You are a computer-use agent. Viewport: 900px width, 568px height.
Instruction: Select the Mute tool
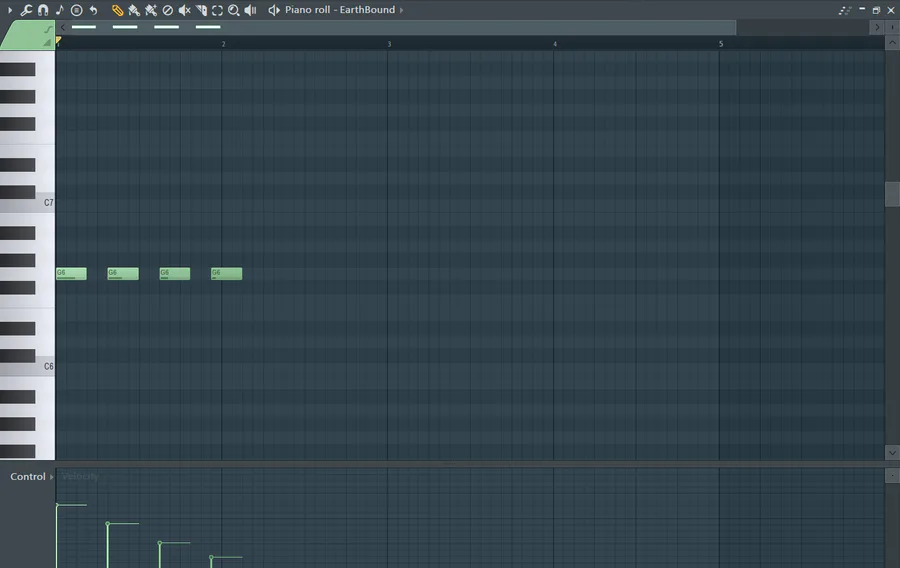(184, 10)
